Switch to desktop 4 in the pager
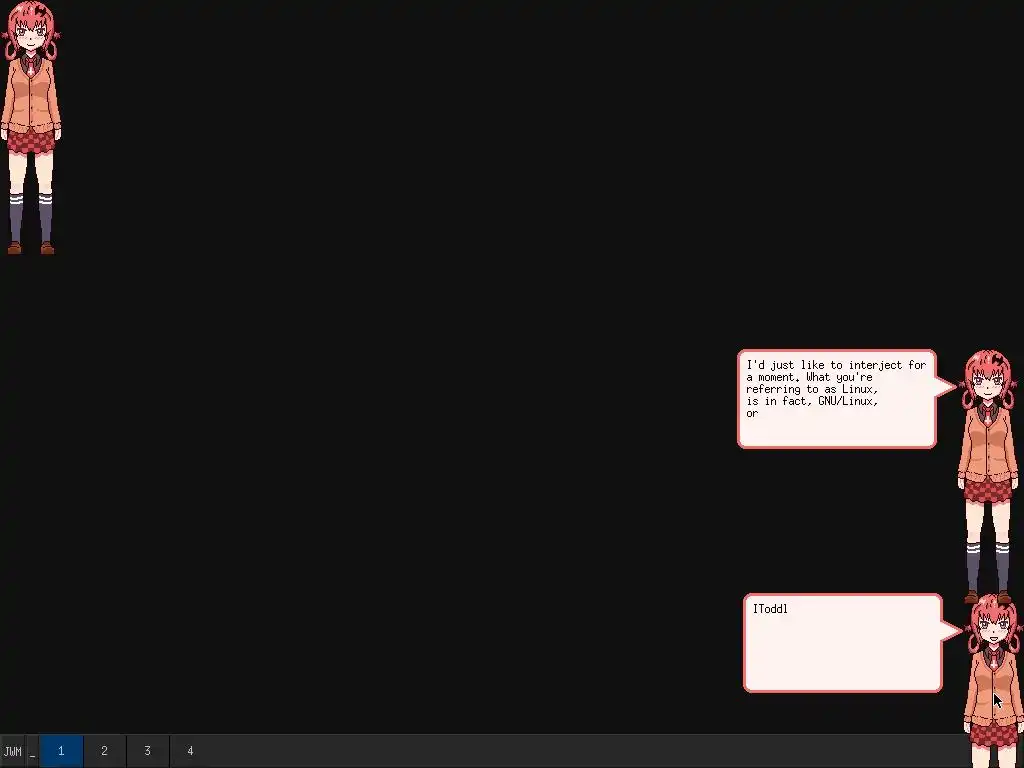Image resolution: width=1024 pixels, height=768 pixels. point(190,751)
